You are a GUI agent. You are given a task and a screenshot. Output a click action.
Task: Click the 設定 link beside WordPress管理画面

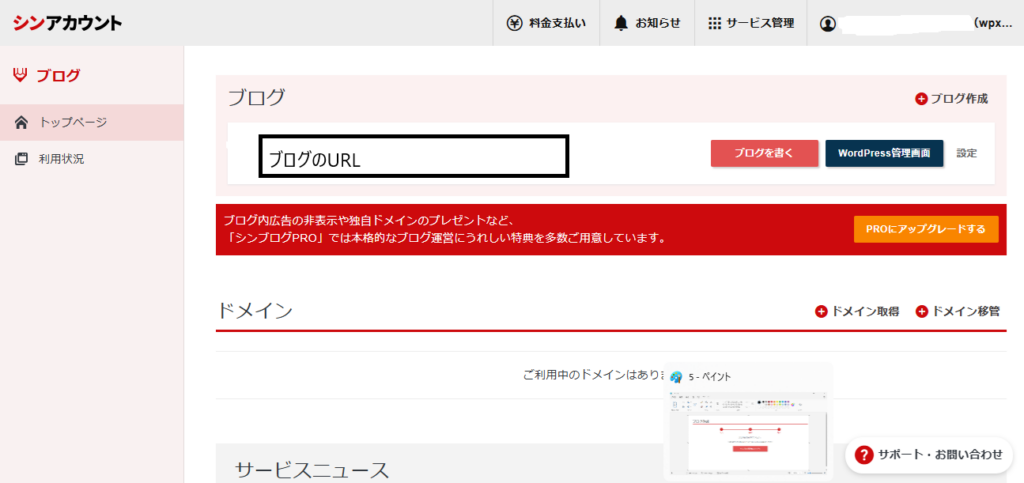point(966,153)
